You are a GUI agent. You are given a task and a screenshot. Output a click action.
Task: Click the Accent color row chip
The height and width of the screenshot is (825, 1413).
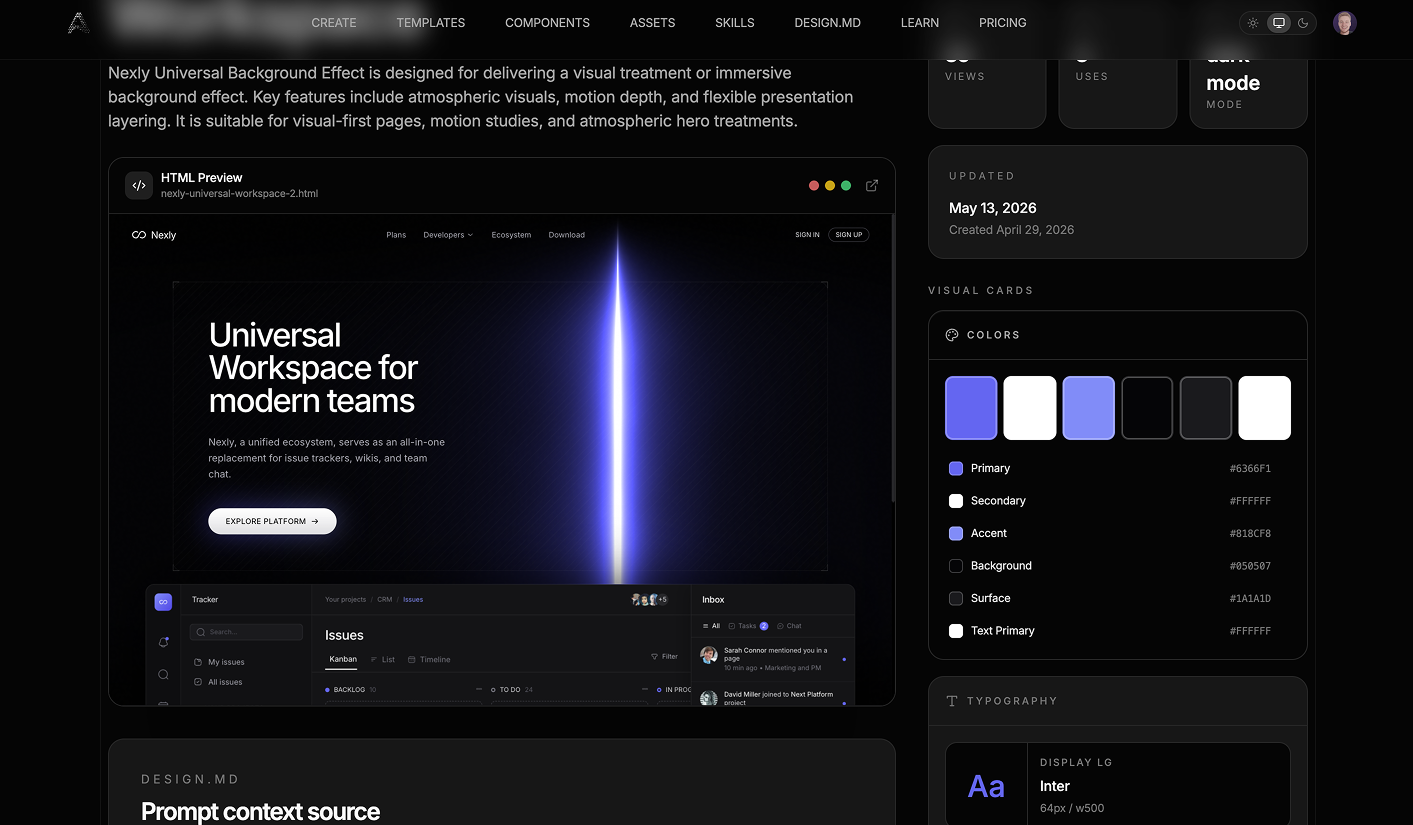(x=956, y=533)
